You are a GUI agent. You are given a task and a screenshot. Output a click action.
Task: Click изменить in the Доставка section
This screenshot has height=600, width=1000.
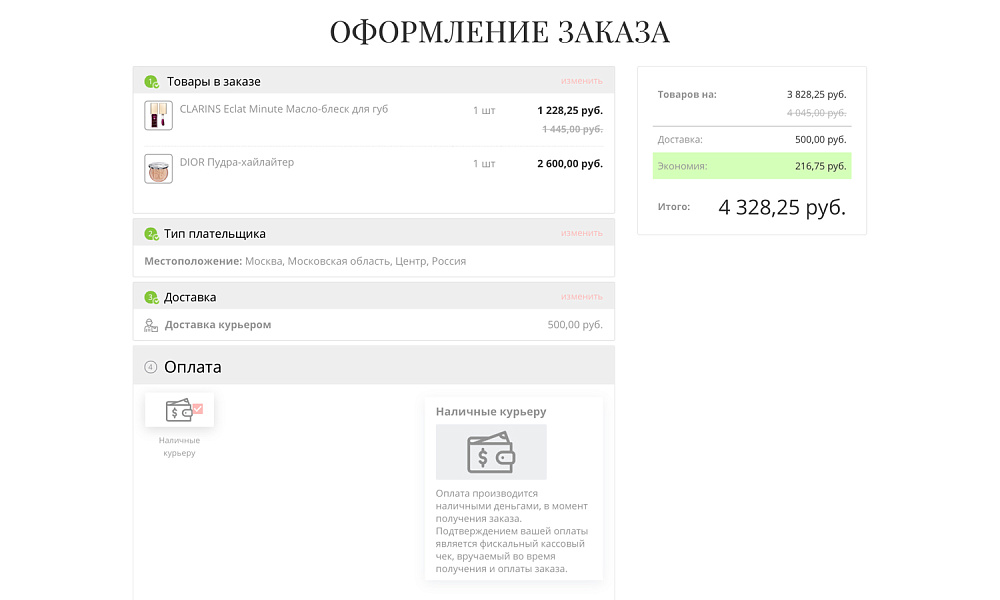(x=581, y=297)
